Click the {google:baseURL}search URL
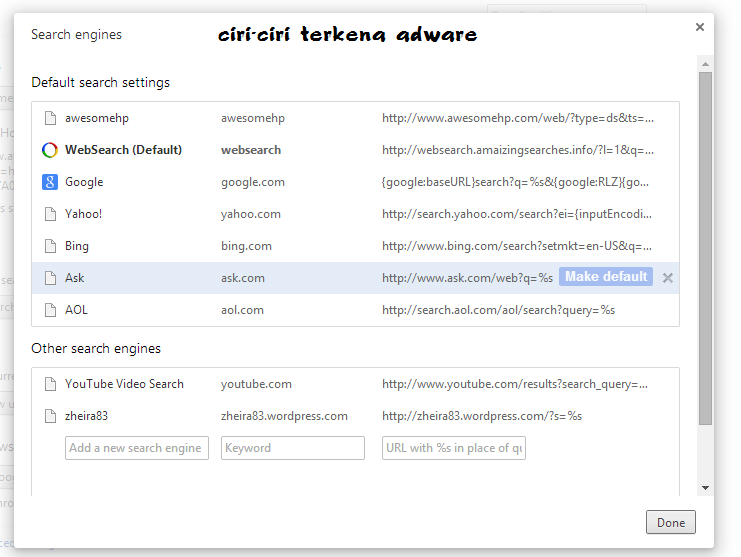This screenshot has height=557, width=741. click(515, 182)
